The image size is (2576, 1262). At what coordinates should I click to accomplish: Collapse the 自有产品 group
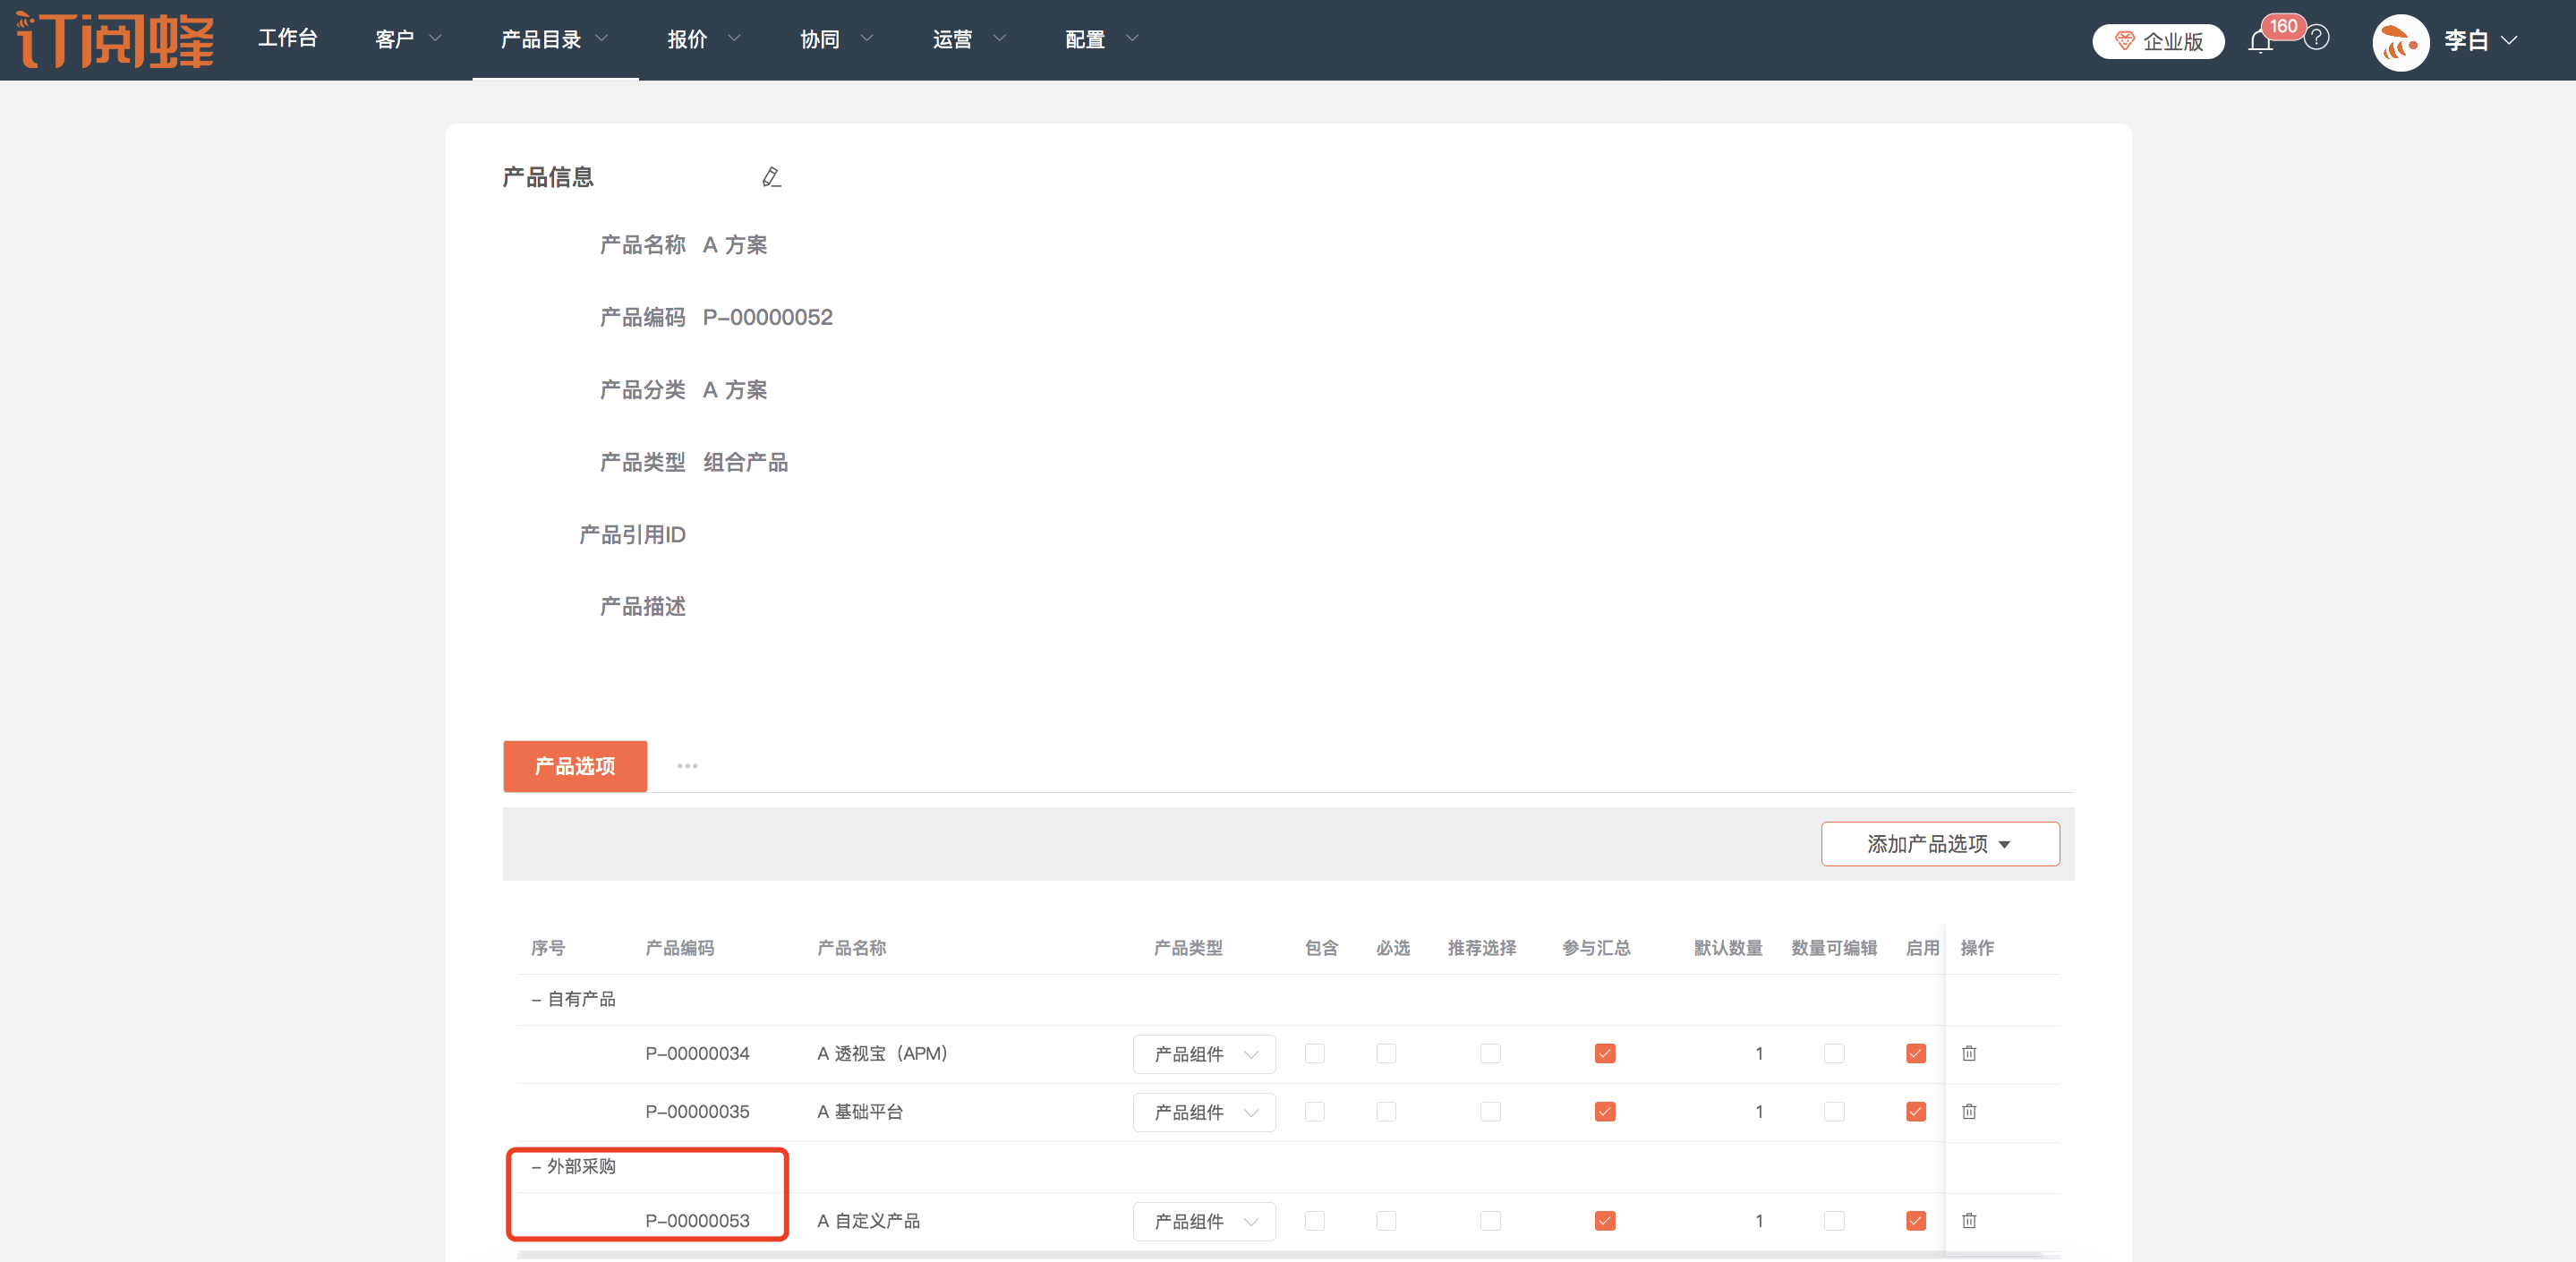536,999
